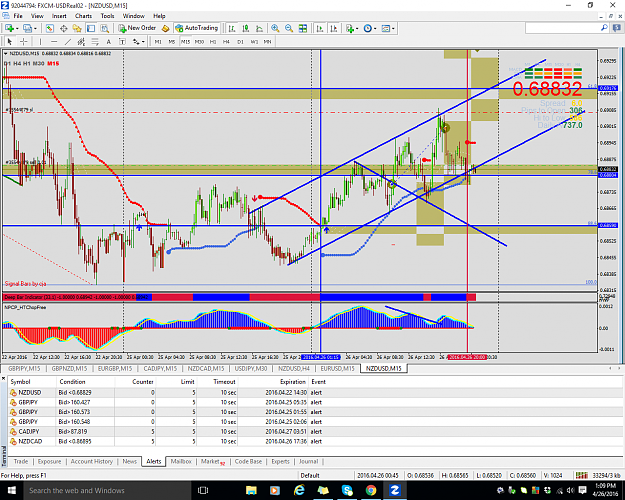Viewport: 625px width, 500px height.
Task: Toggle the Terminal window icon
Action: [91, 28]
